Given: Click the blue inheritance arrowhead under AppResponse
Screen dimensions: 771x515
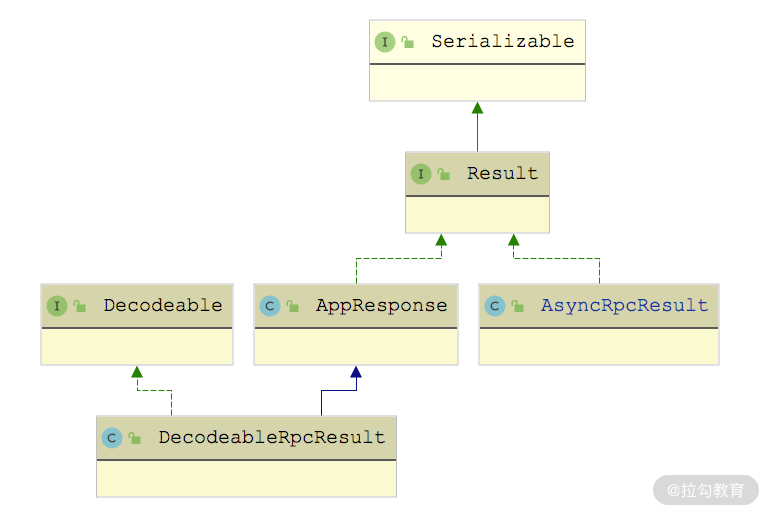Looking at the screenshot, I should click(x=356, y=372).
